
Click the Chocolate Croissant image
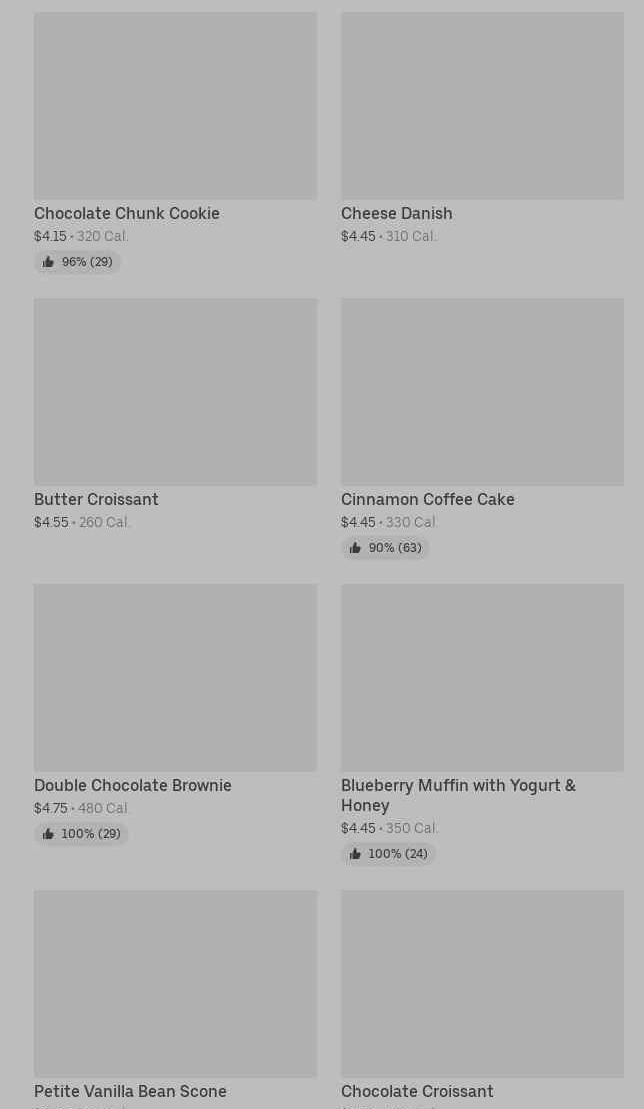point(482,984)
